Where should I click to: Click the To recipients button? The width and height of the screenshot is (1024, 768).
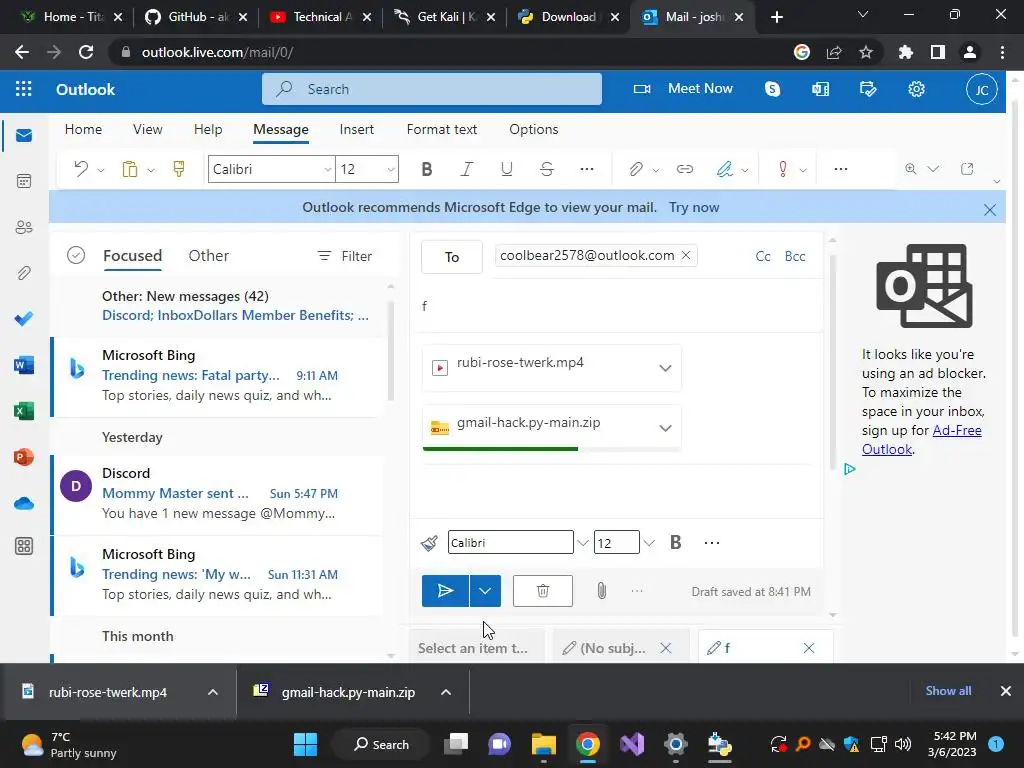(x=452, y=257)
